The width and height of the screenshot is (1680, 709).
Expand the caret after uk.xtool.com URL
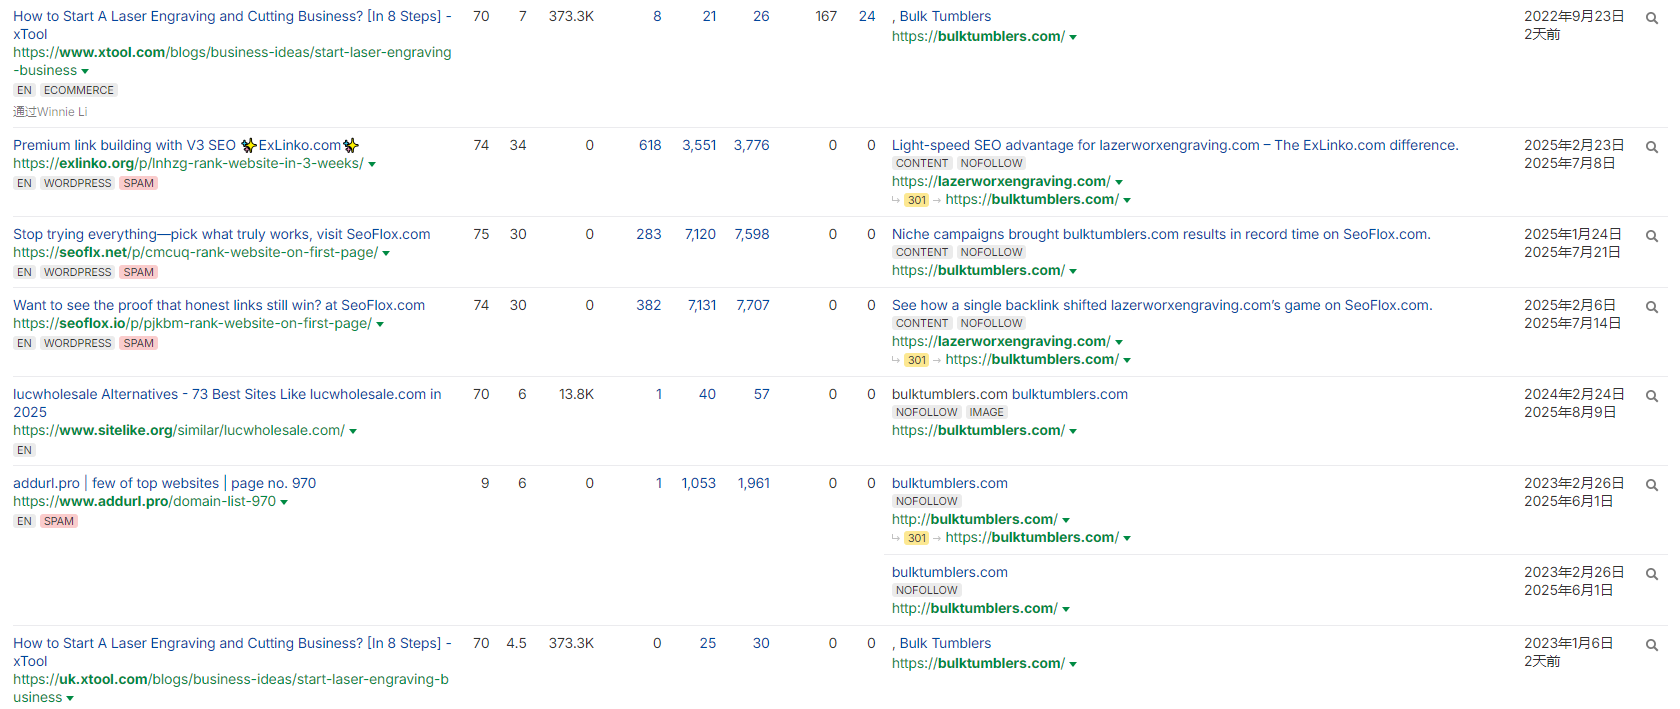pos(70,698)
